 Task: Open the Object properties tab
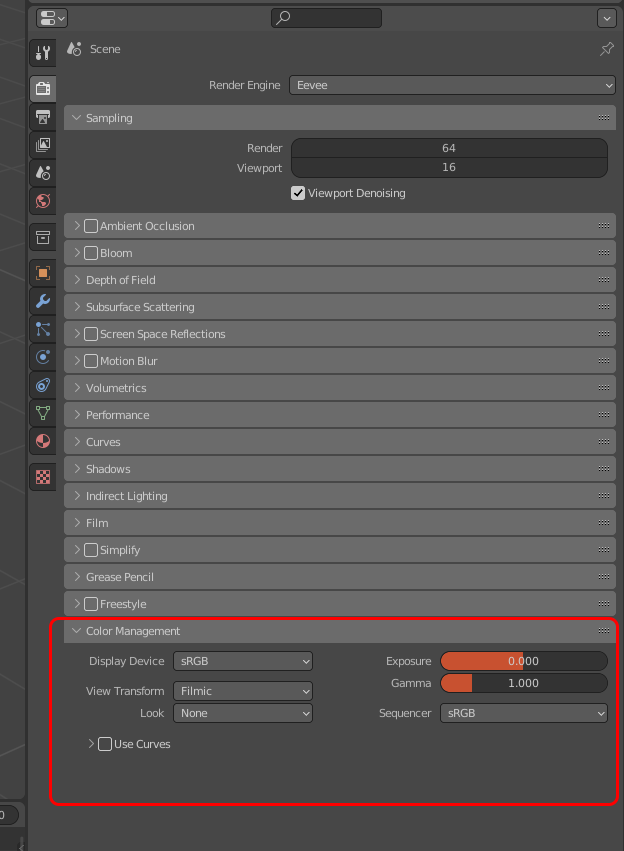click(x=43, y=272)
